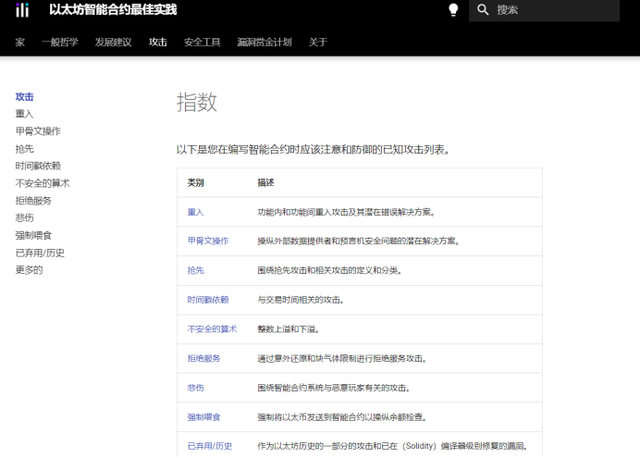Click description 强制将以太币发送到智能合约以操纵余额检查。
Image resolution: width=640 pixels, height=458 pixels.
point(342,417)
